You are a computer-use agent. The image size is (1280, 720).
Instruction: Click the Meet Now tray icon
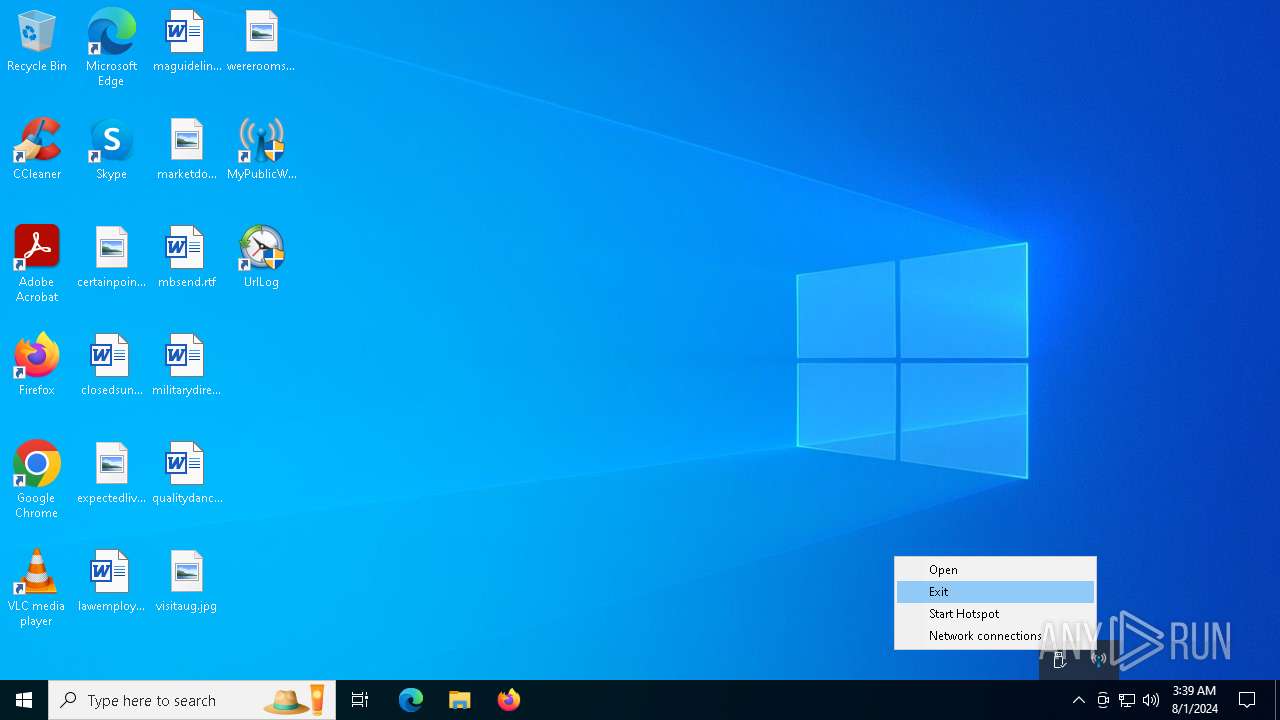(1103, 700)
